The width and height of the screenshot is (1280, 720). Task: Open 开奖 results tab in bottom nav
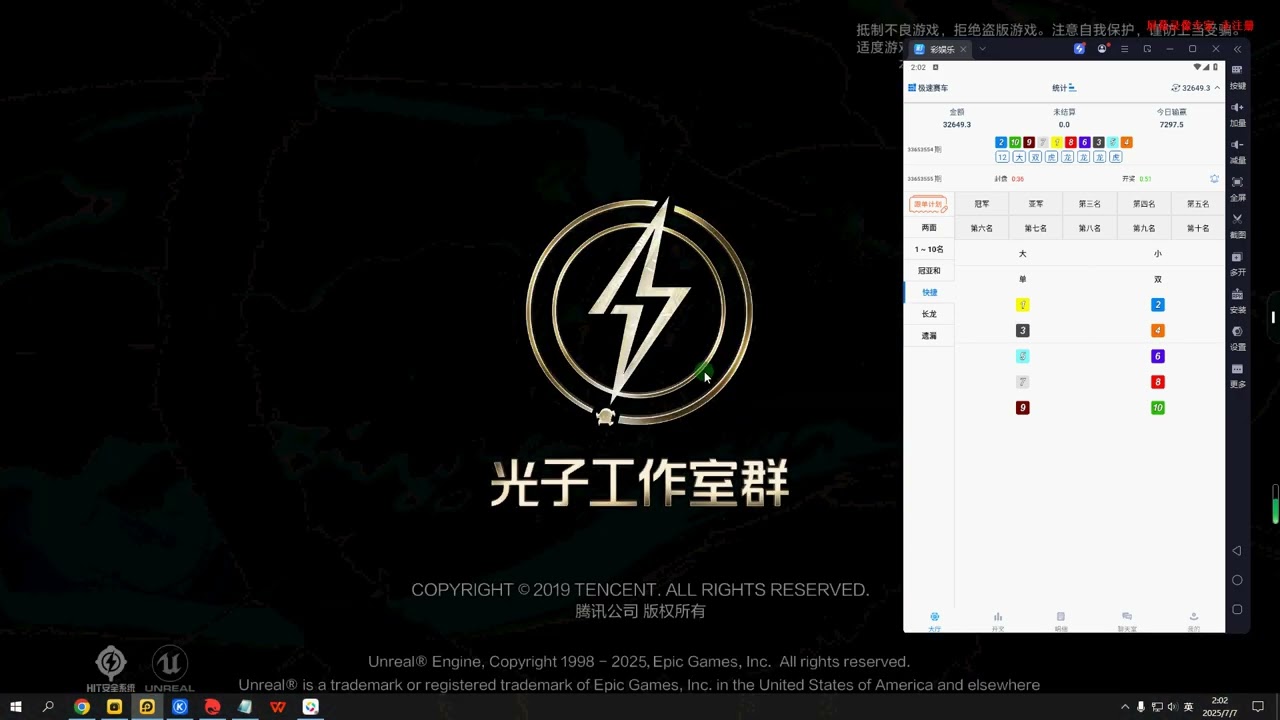(998, 621)
